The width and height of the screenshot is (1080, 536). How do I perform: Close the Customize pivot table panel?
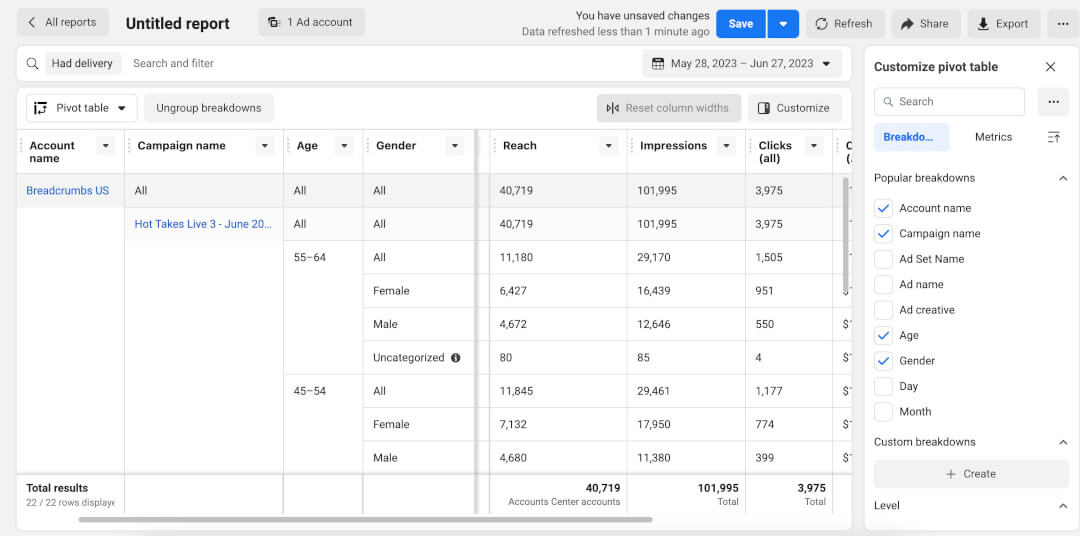coord(1050,67)
